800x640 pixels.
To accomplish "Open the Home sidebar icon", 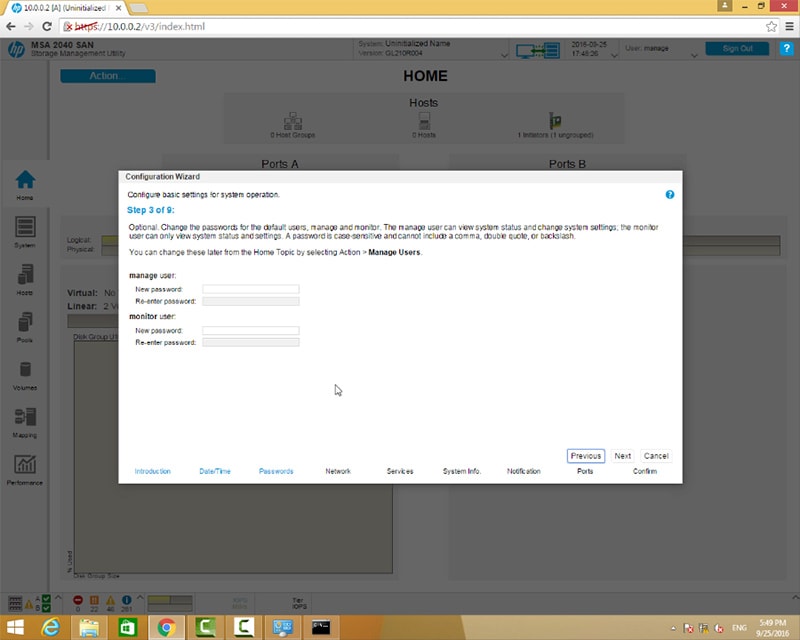I will click(25, 182).
